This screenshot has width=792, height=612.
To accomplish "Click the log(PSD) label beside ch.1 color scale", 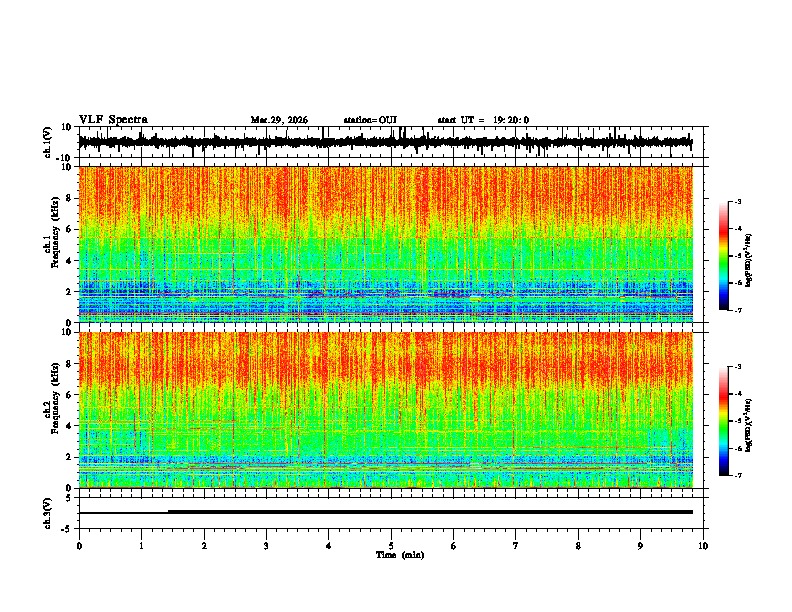I will click(749, 260).
